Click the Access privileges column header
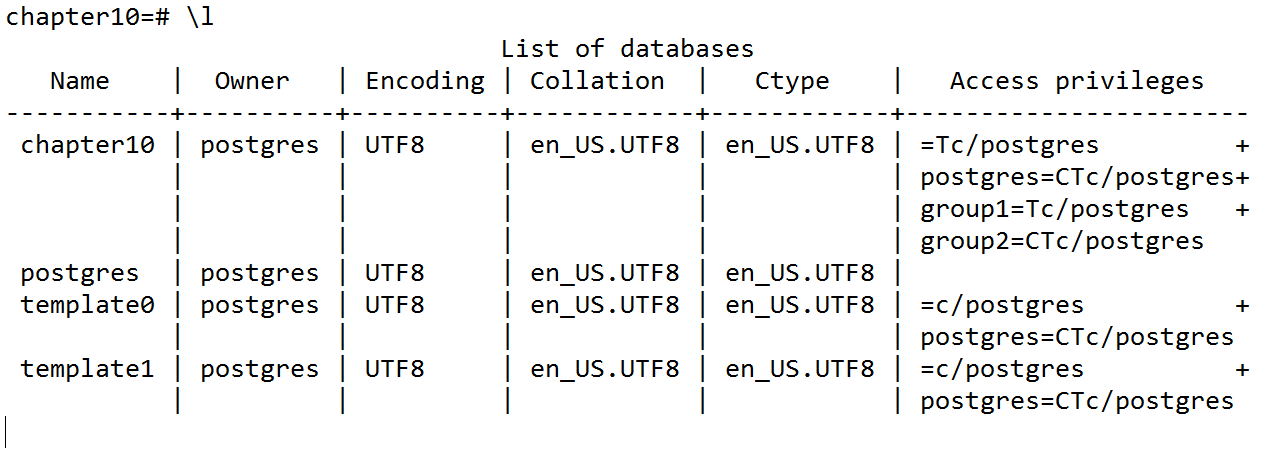Image resolution: width=1272 pixels, height=460 pixels. click(x=1077, y=81)
